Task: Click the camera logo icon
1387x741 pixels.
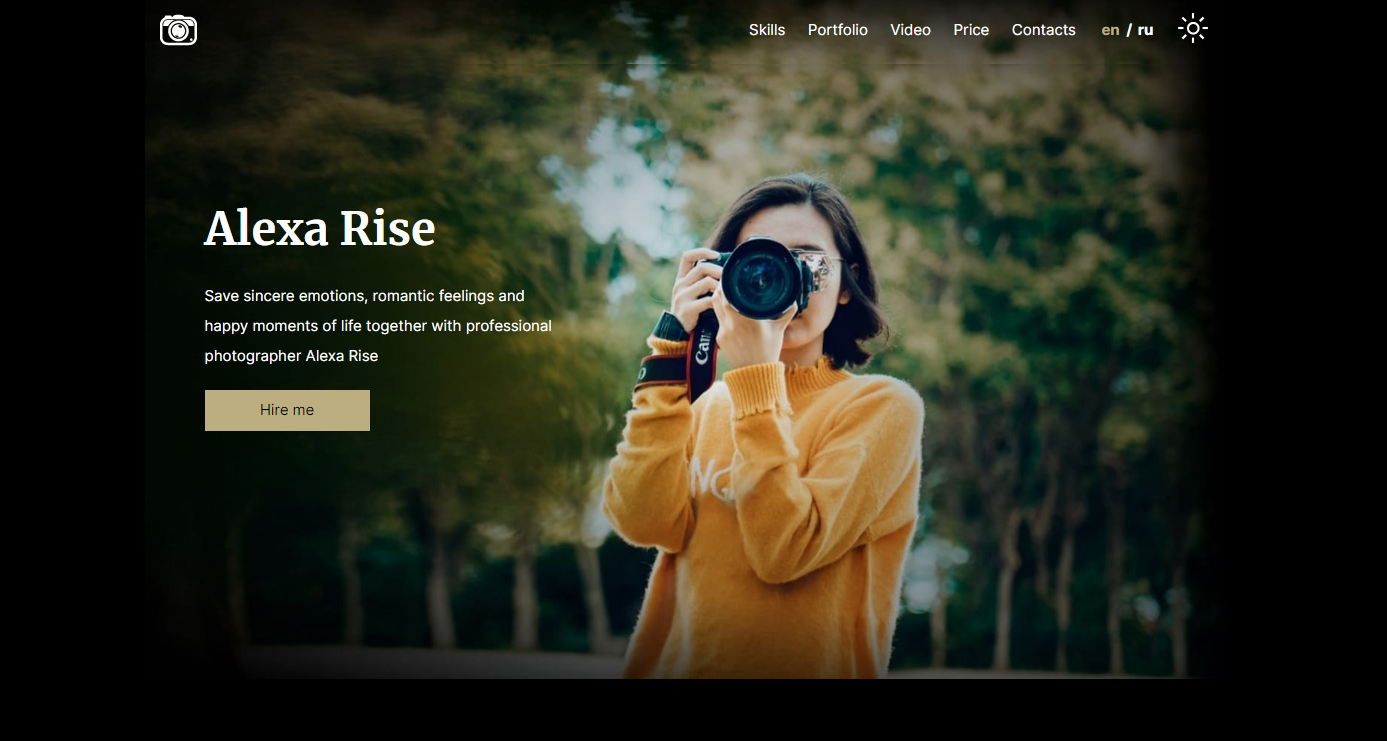Action: click(178, 30)
